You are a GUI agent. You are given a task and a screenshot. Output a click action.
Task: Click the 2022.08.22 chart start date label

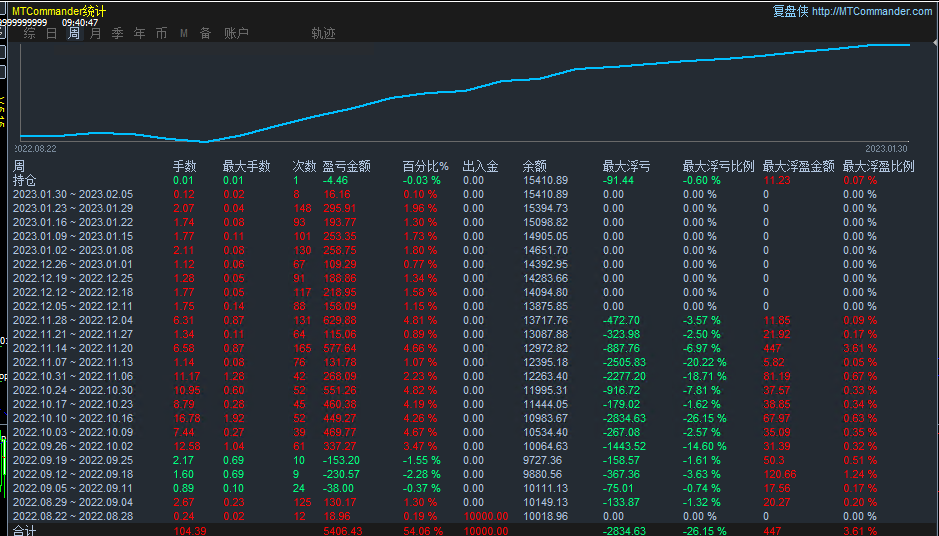point(36,148)
